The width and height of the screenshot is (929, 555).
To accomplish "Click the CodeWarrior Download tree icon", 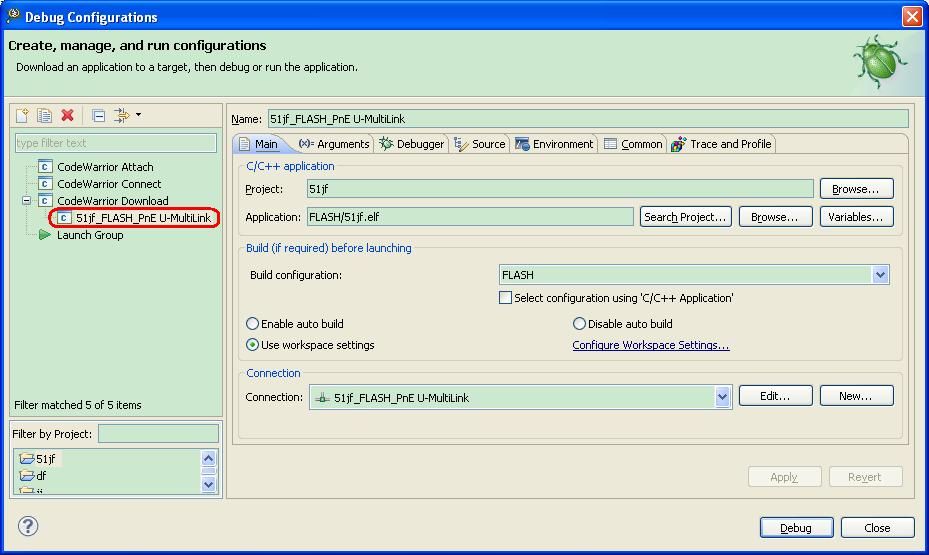I will [44, 201].
